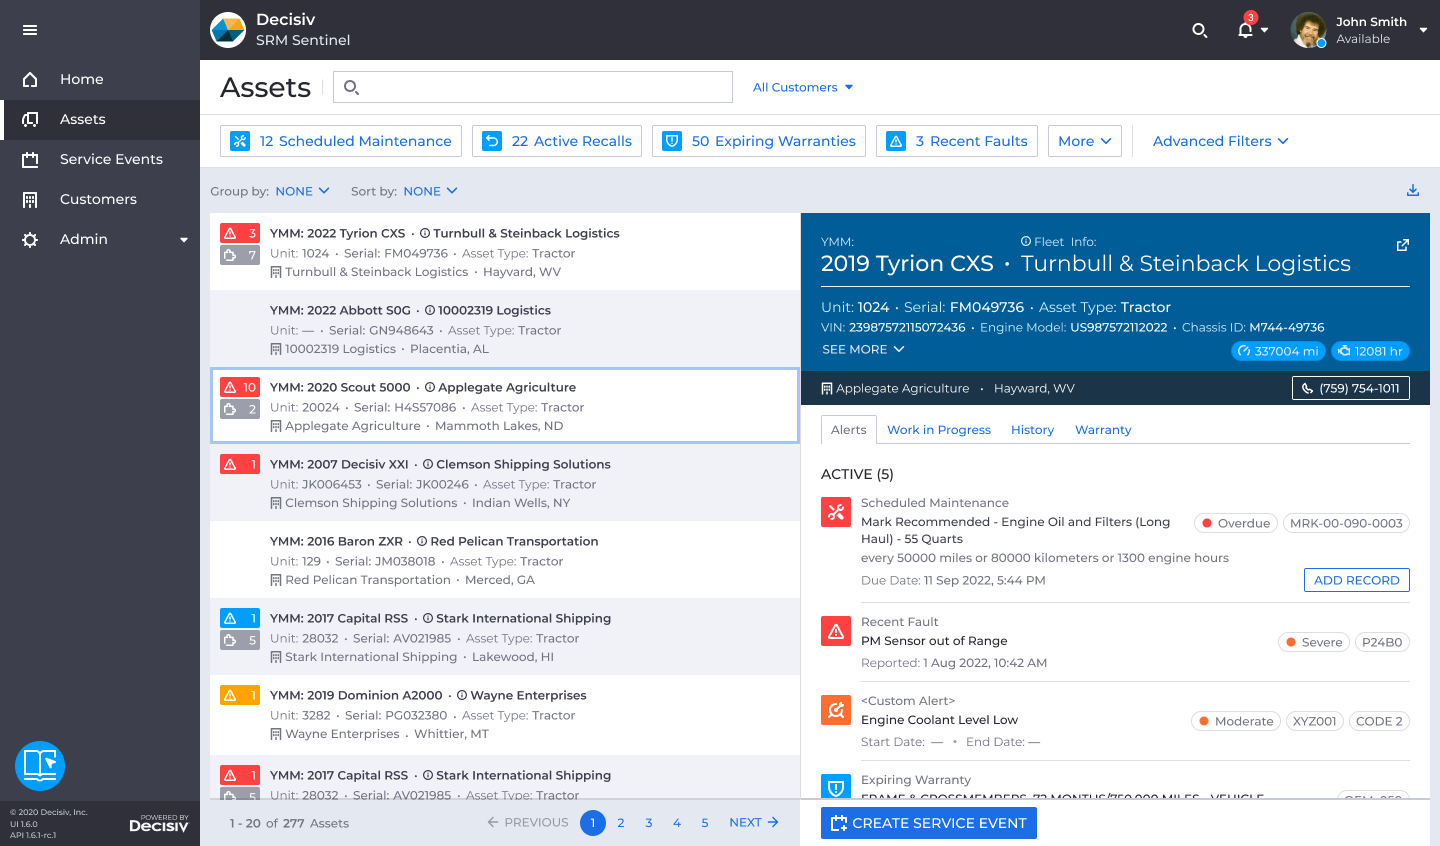This screenshot has width=1440, height=846.
Task: Click ADD RECORD button
Action: click(1357, 580)
